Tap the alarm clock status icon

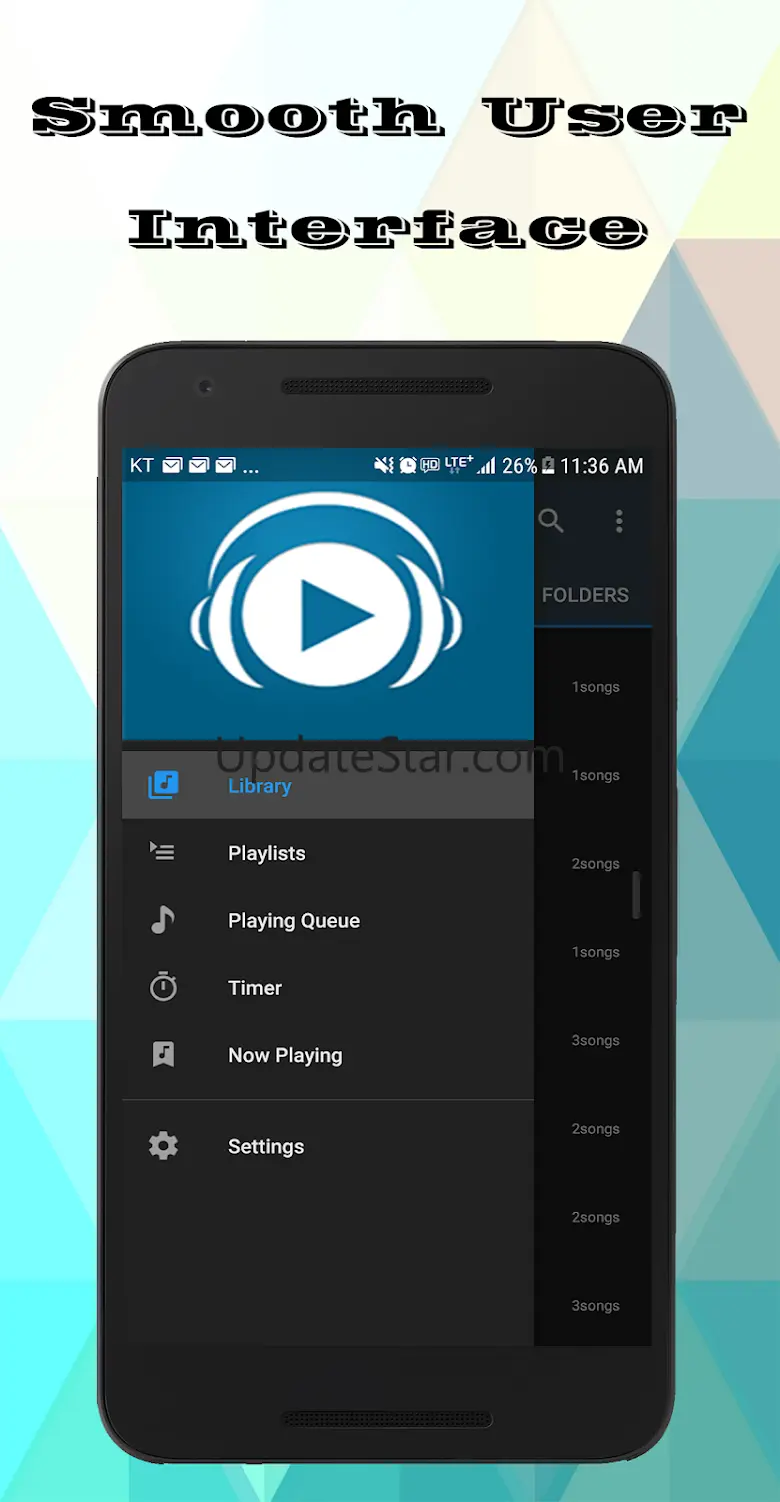click(408, 465)
